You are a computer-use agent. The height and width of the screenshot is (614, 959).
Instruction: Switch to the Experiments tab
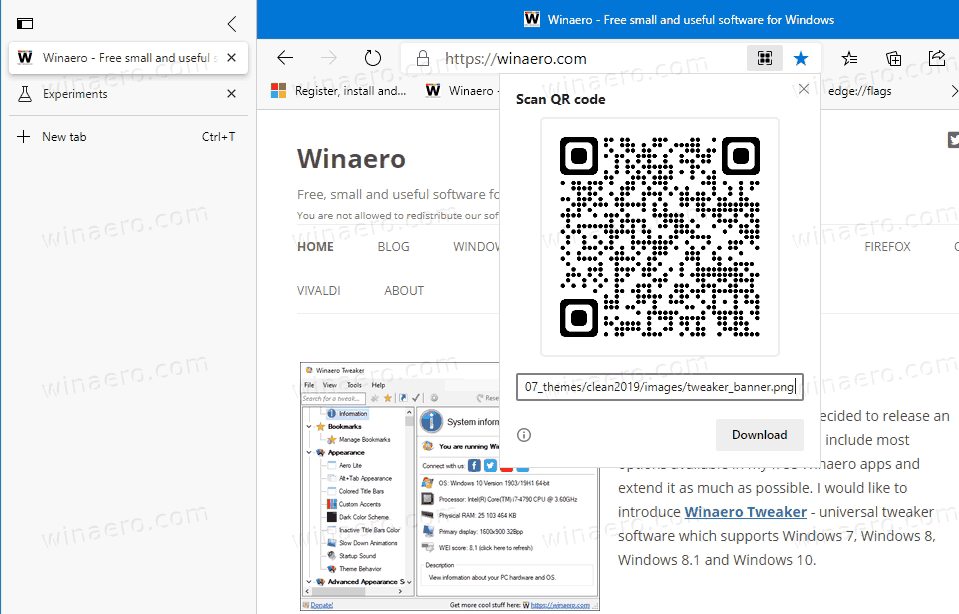coord(128,94)
